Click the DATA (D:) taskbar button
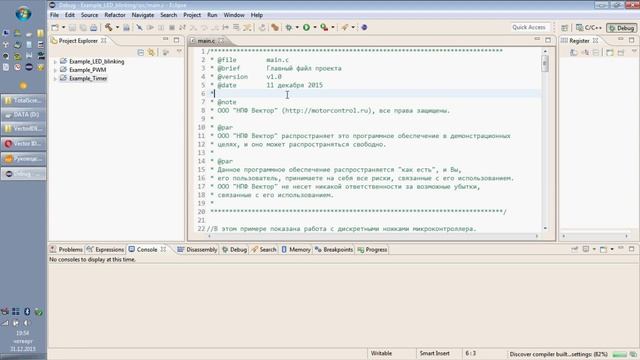This screenshot has width=640, height=360. pos(23,115)
